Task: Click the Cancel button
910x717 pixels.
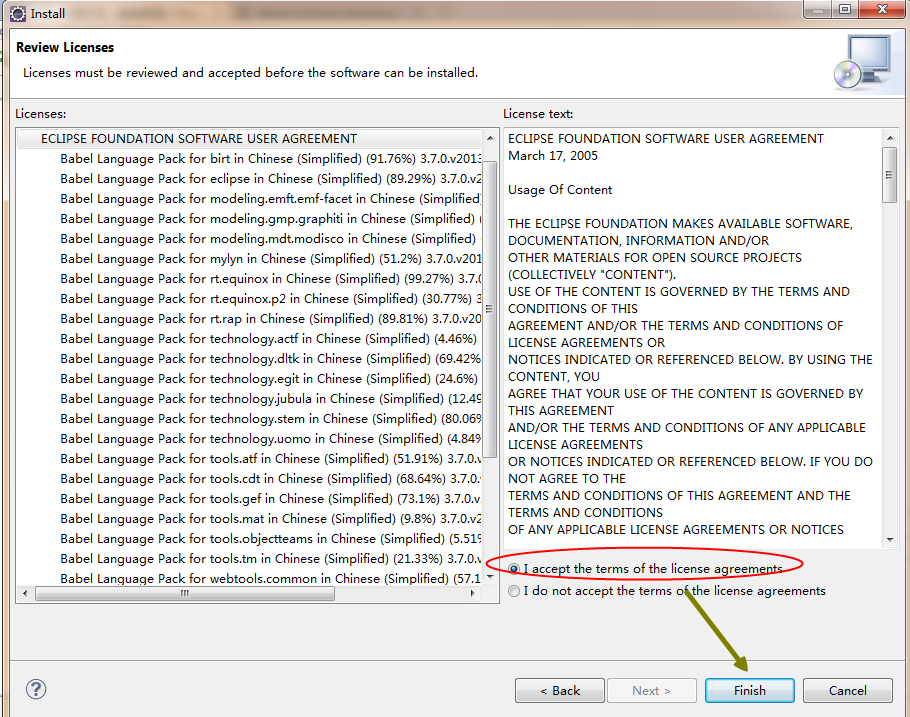Action: click(847, 690)
